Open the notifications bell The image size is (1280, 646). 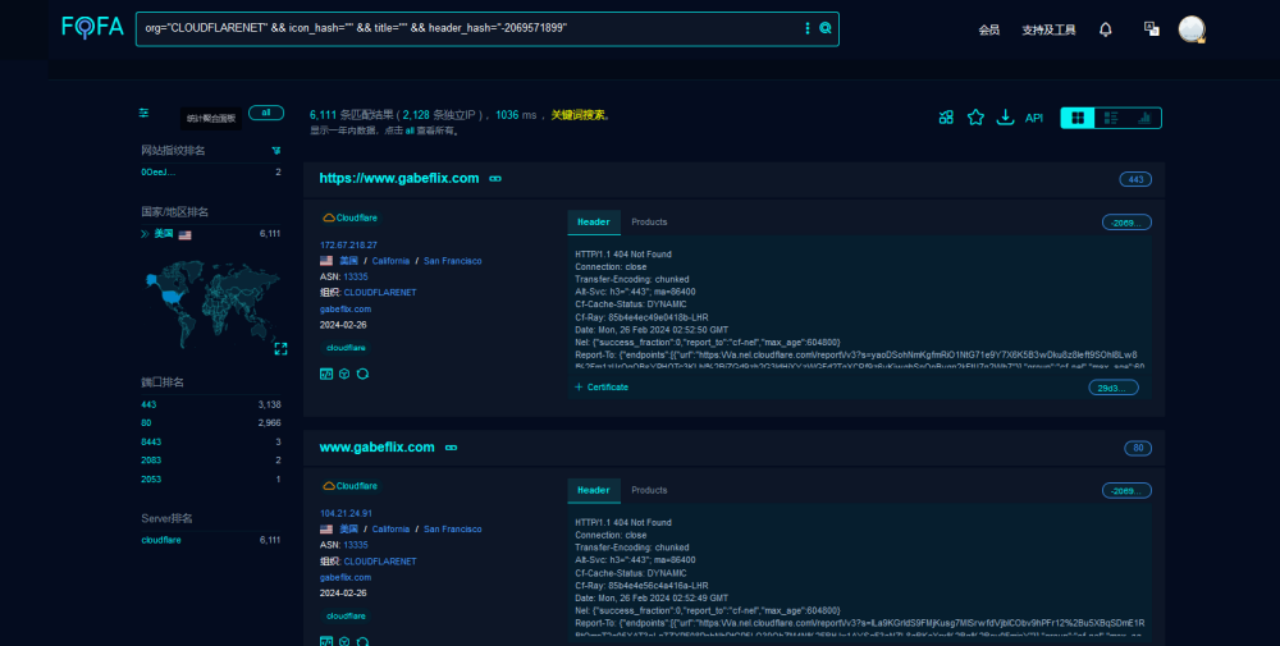pyautogui.click(x=1105, y=30)
